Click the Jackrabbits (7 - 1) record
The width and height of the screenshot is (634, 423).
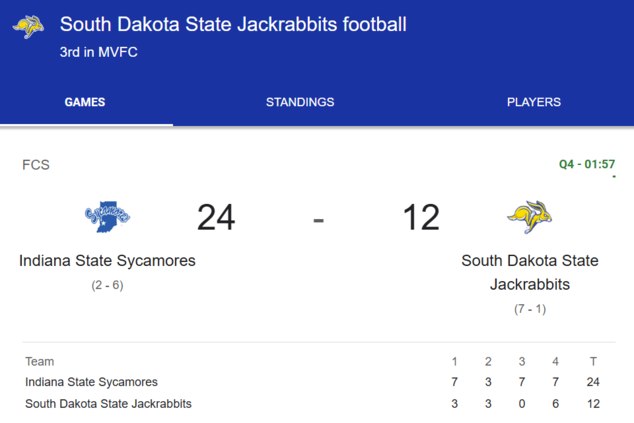tap(529, 309)
